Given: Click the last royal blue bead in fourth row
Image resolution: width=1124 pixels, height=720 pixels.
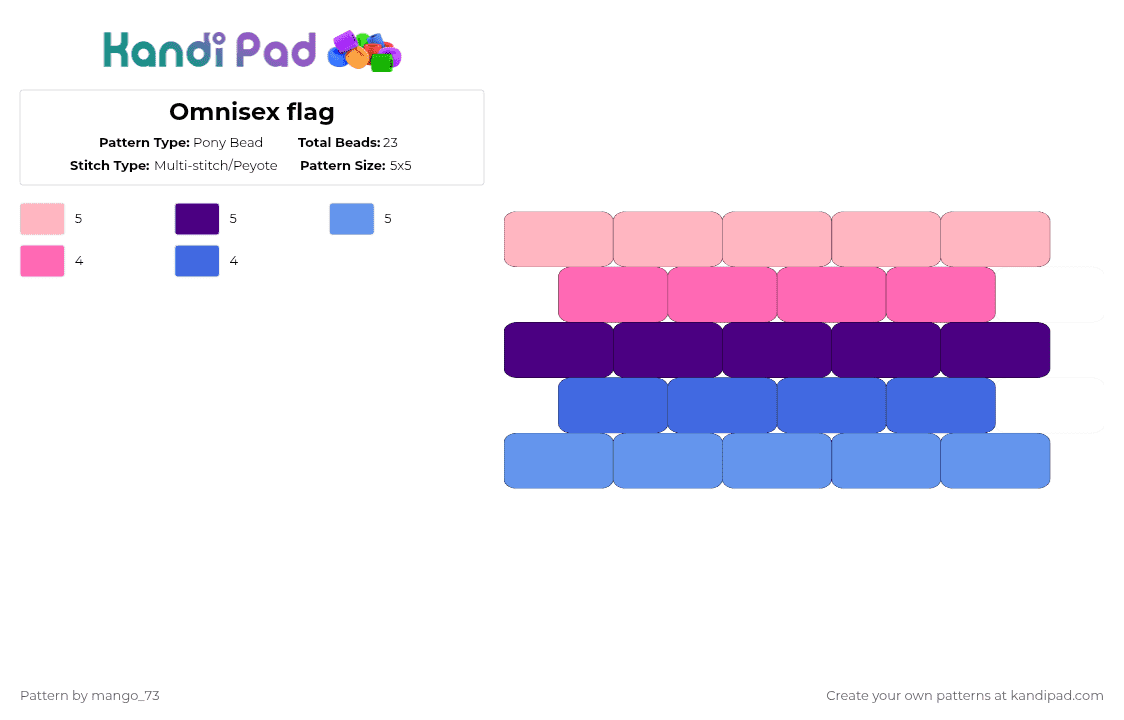Looking at the screenshot, I should 941,405.
